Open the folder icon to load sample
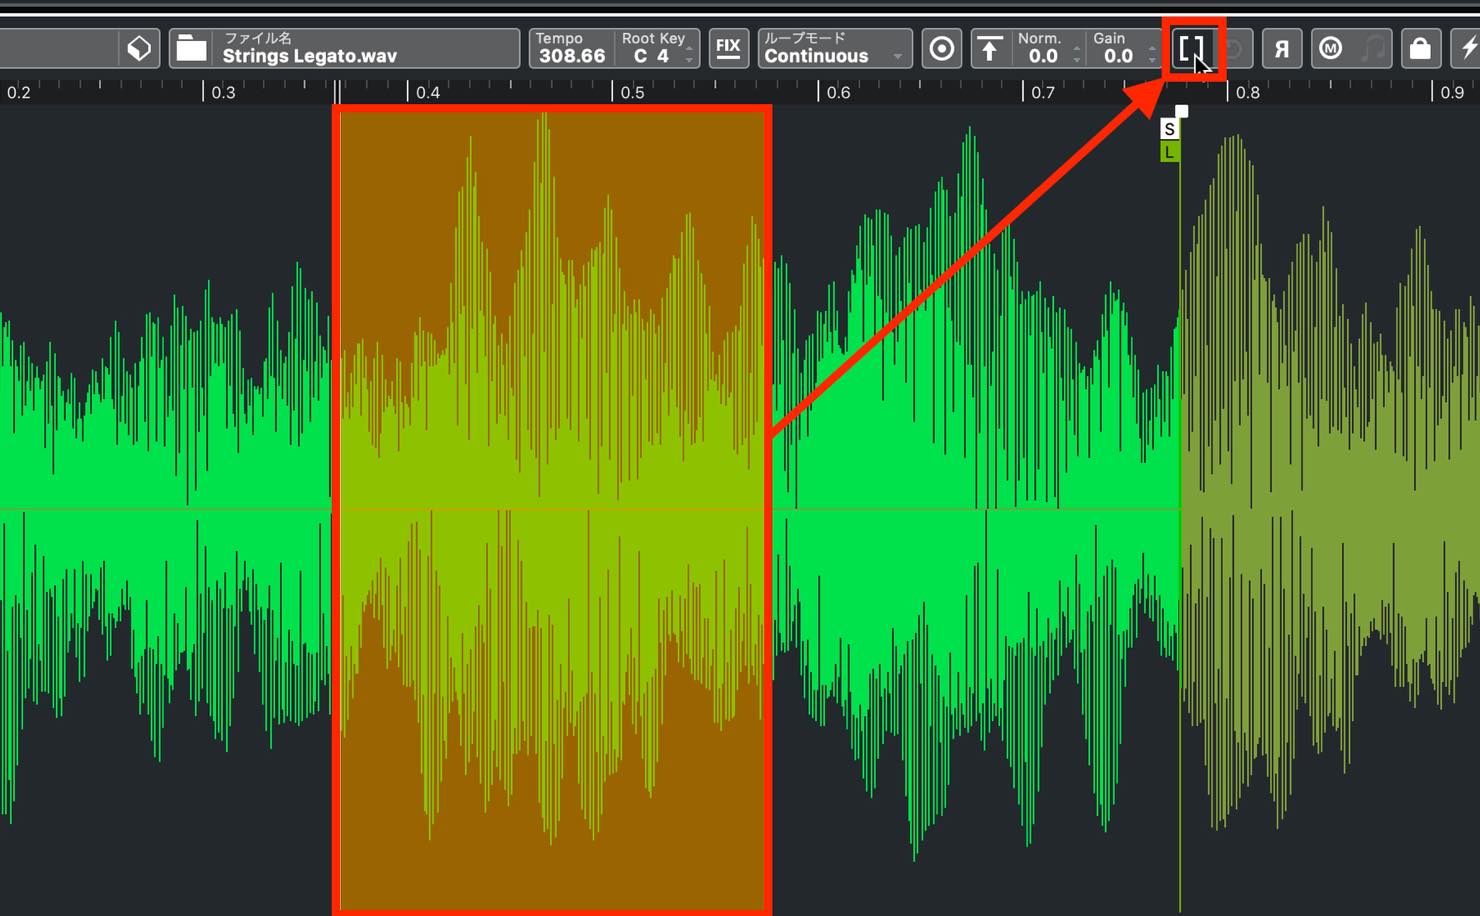1480x916 pixels. coord(191,49)
